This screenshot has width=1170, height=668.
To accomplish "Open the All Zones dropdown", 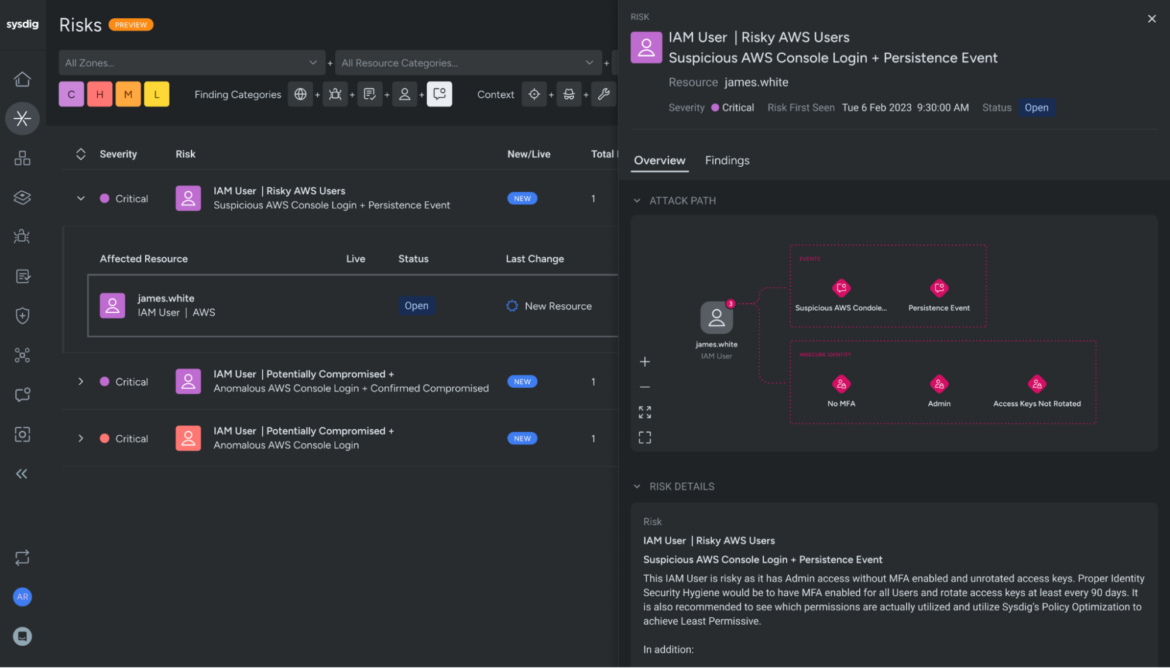I will [191, 61].
